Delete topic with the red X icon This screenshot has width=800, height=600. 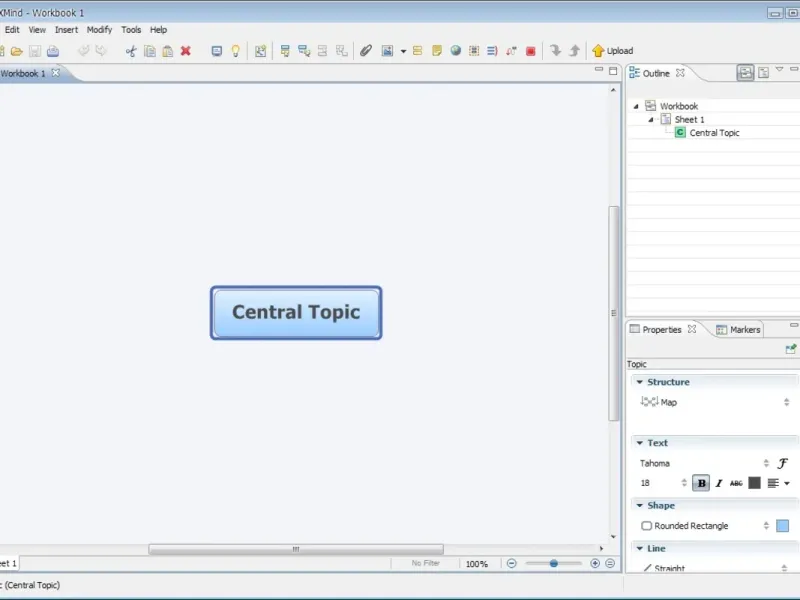click(x=186, y=51)
